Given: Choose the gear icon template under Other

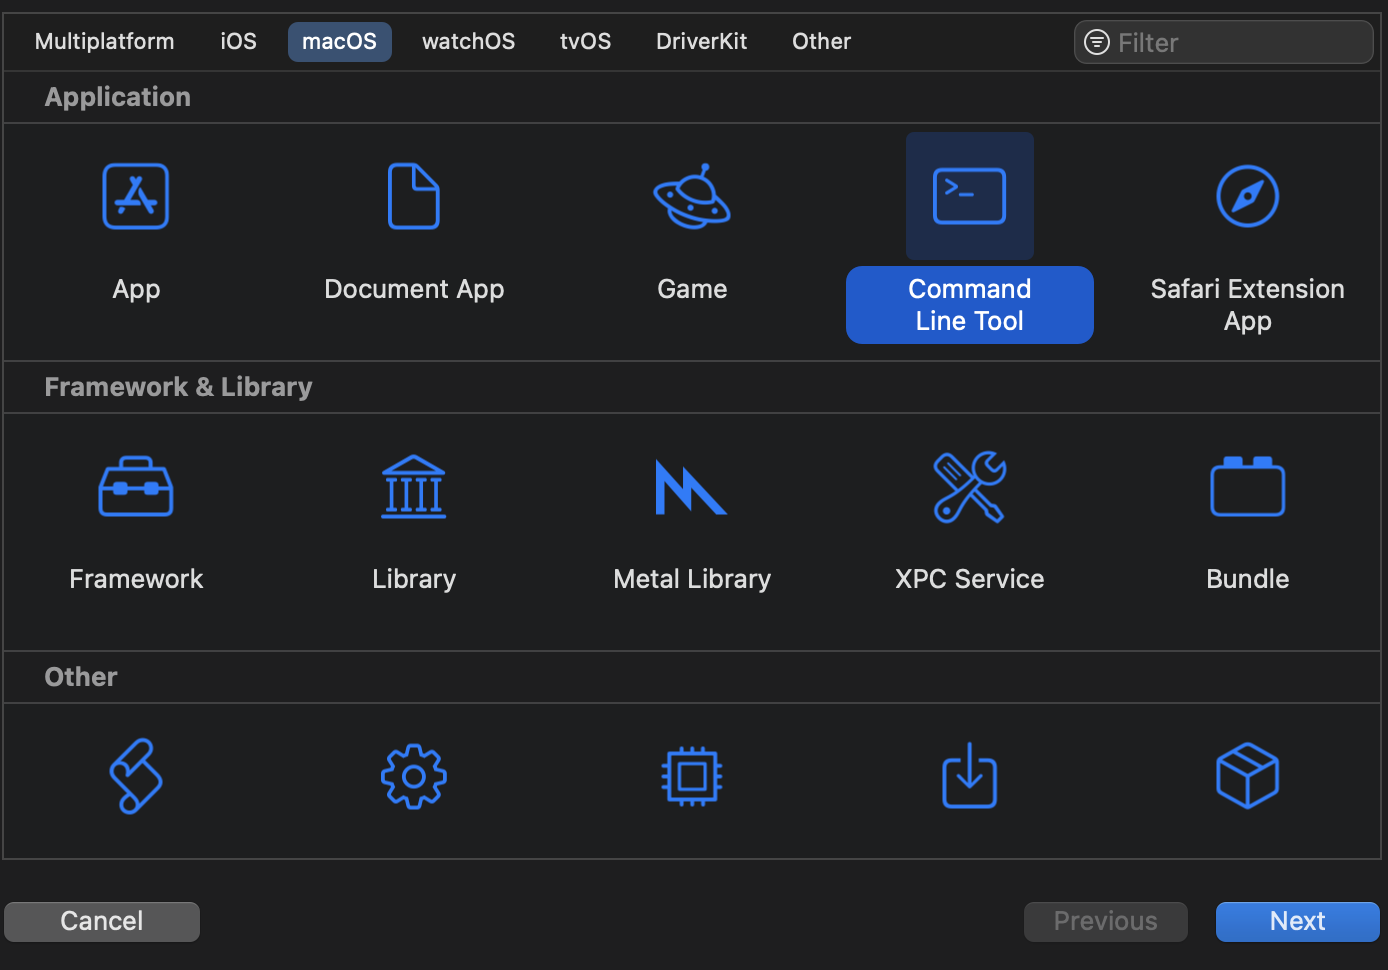Looking at the screenshot, I should [414, 776].
